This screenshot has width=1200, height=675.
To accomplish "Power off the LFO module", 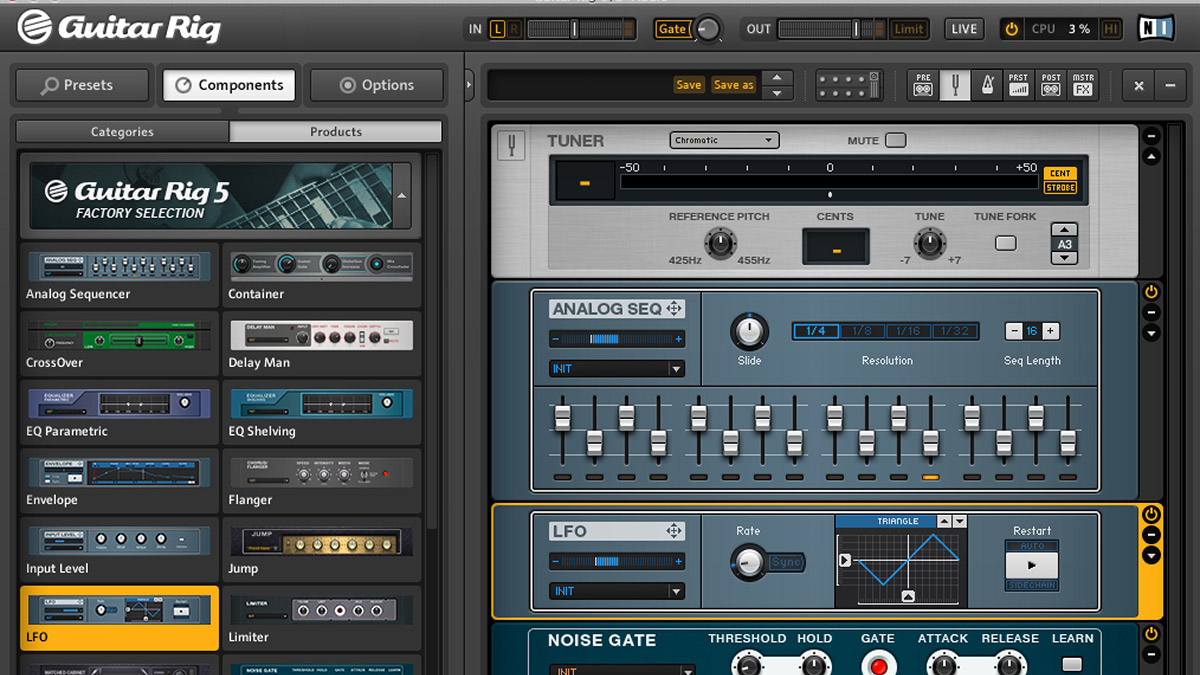I will tap(1150, 512).
